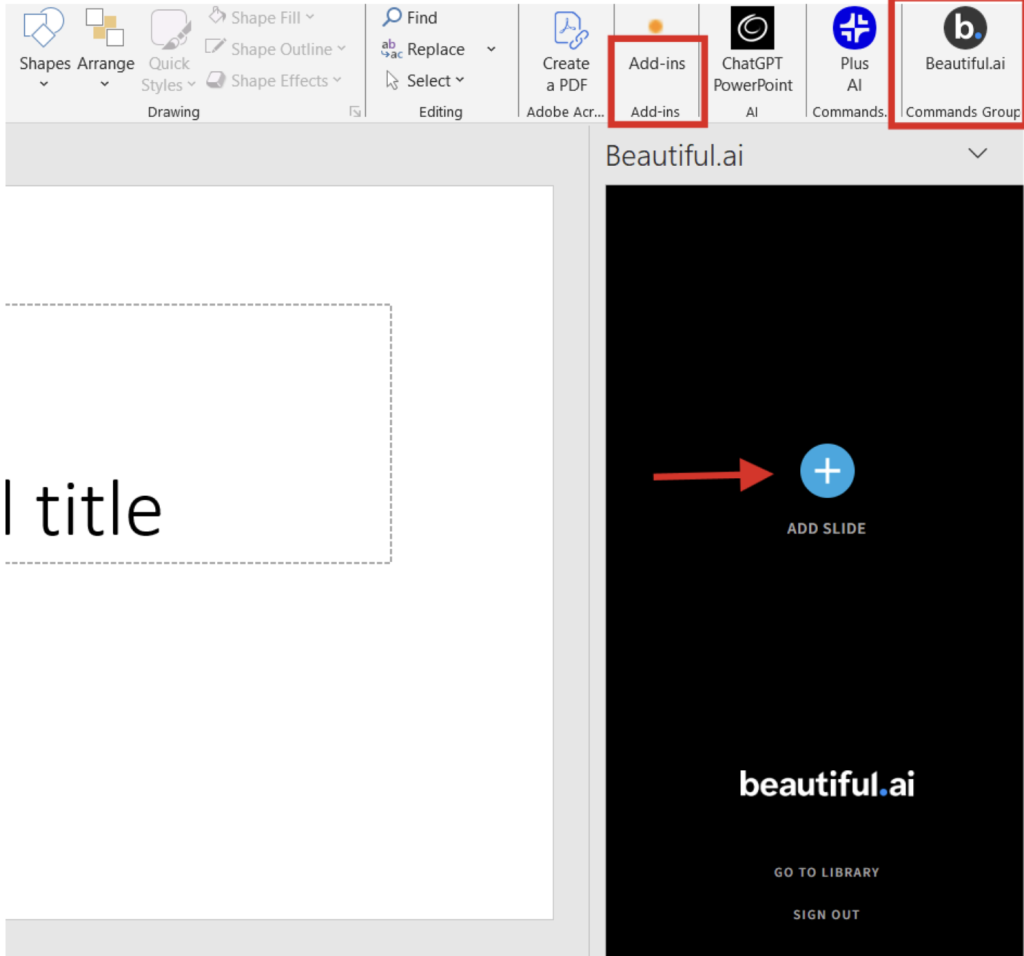This screenshot has width=1024, height=956.
Task: Click Replace in Editing group
Action: [x=424, y=49]
